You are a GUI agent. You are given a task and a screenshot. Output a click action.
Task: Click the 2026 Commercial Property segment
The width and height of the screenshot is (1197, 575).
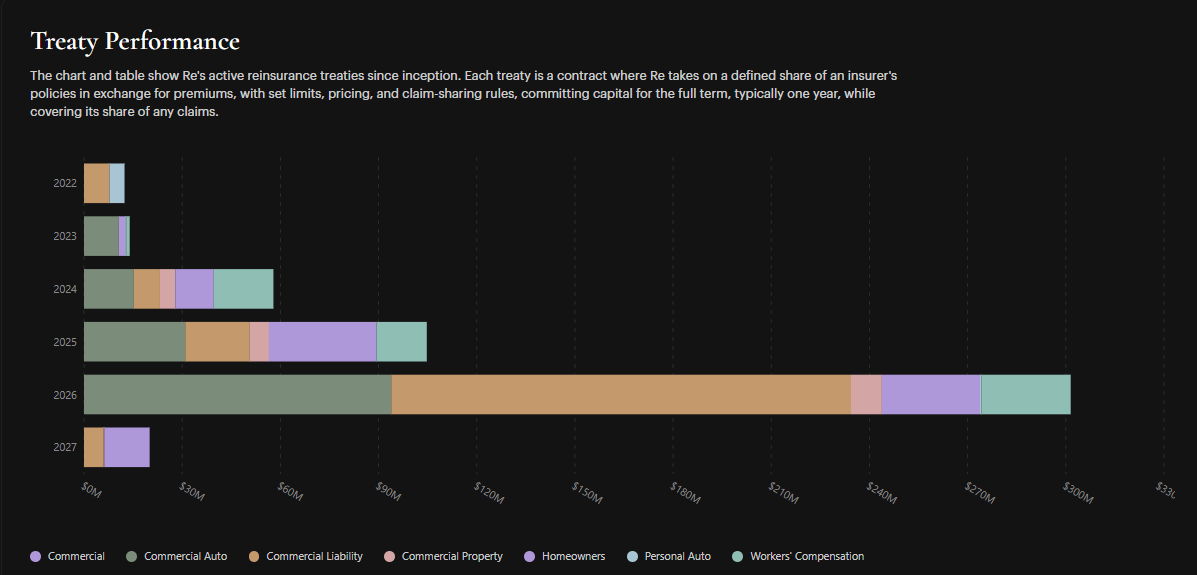[866, 395]
